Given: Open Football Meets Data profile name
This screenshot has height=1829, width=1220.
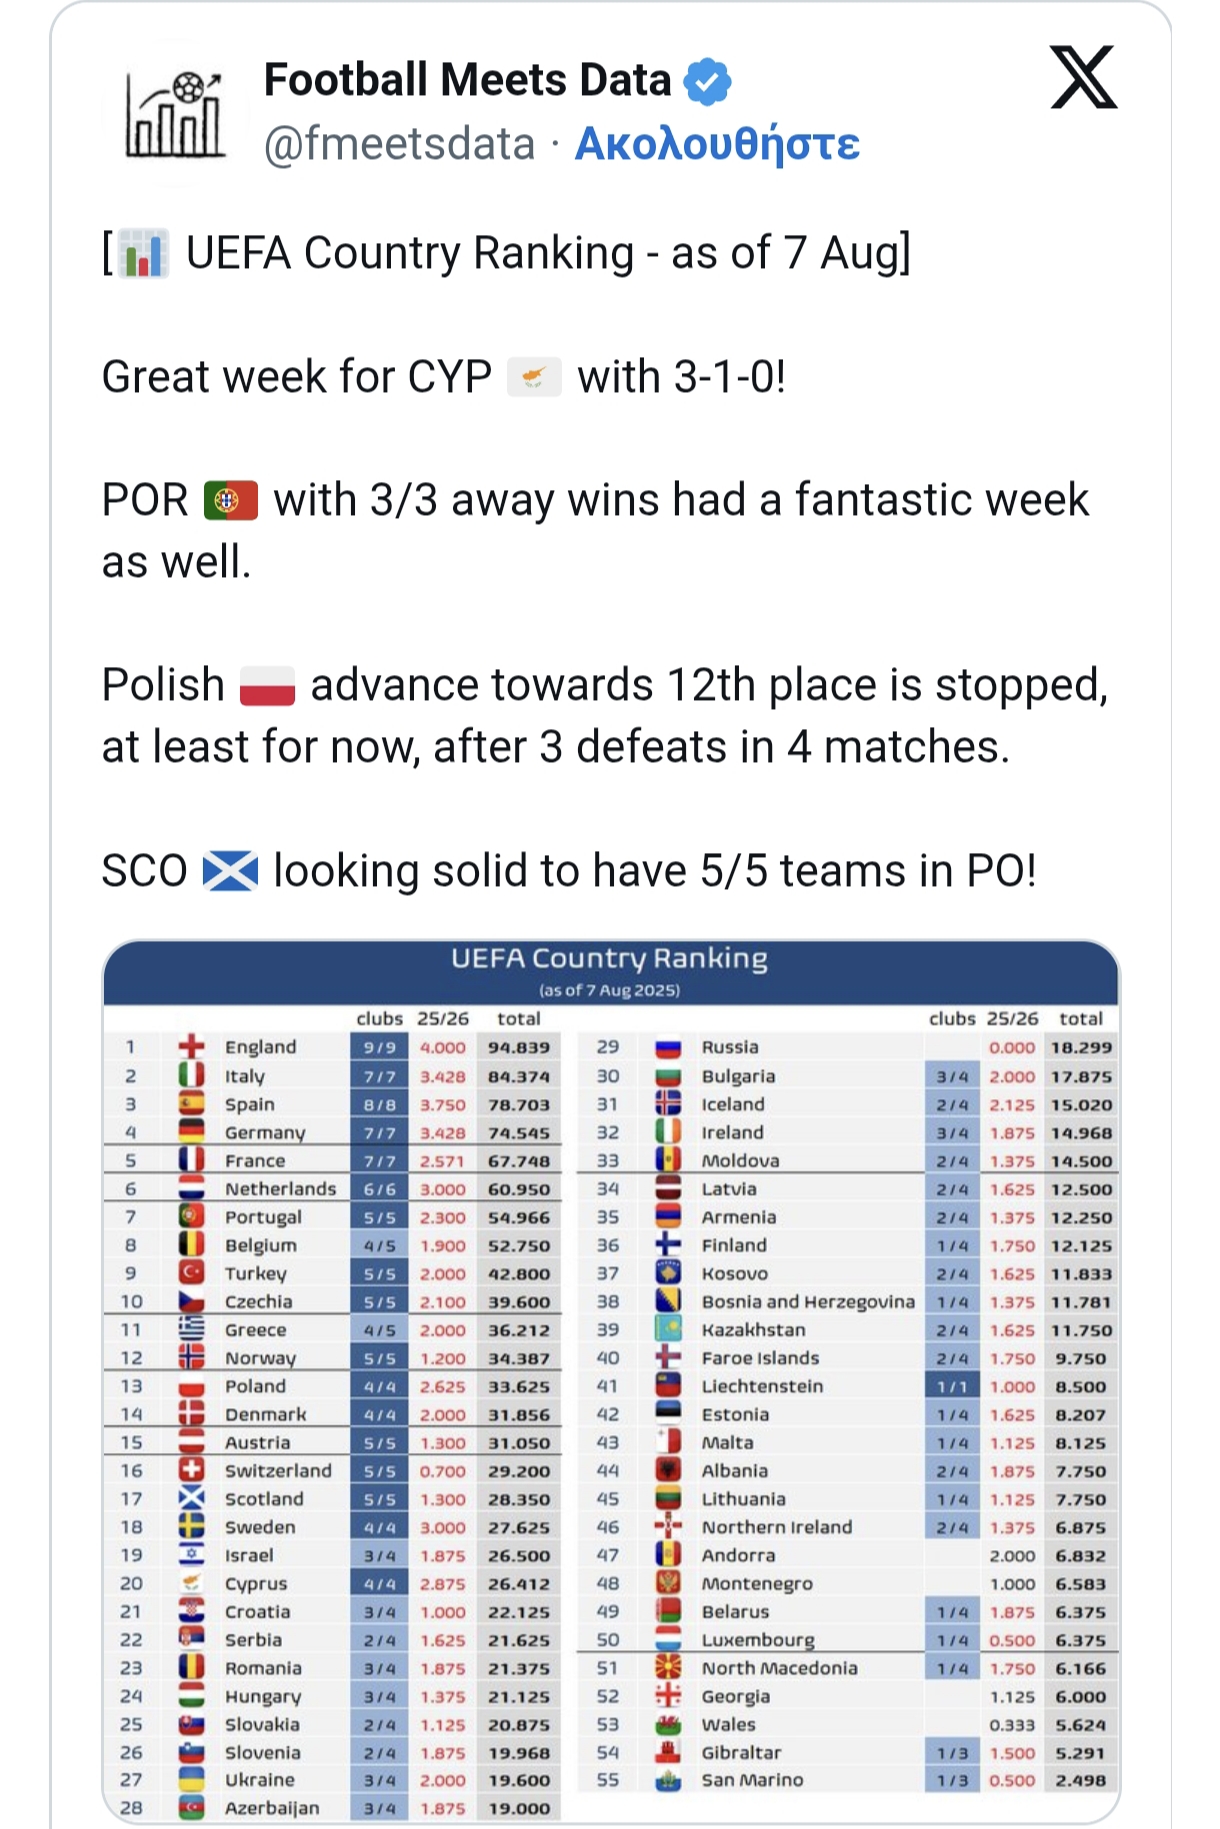Looking at the screenshot, I should (467, 80).
